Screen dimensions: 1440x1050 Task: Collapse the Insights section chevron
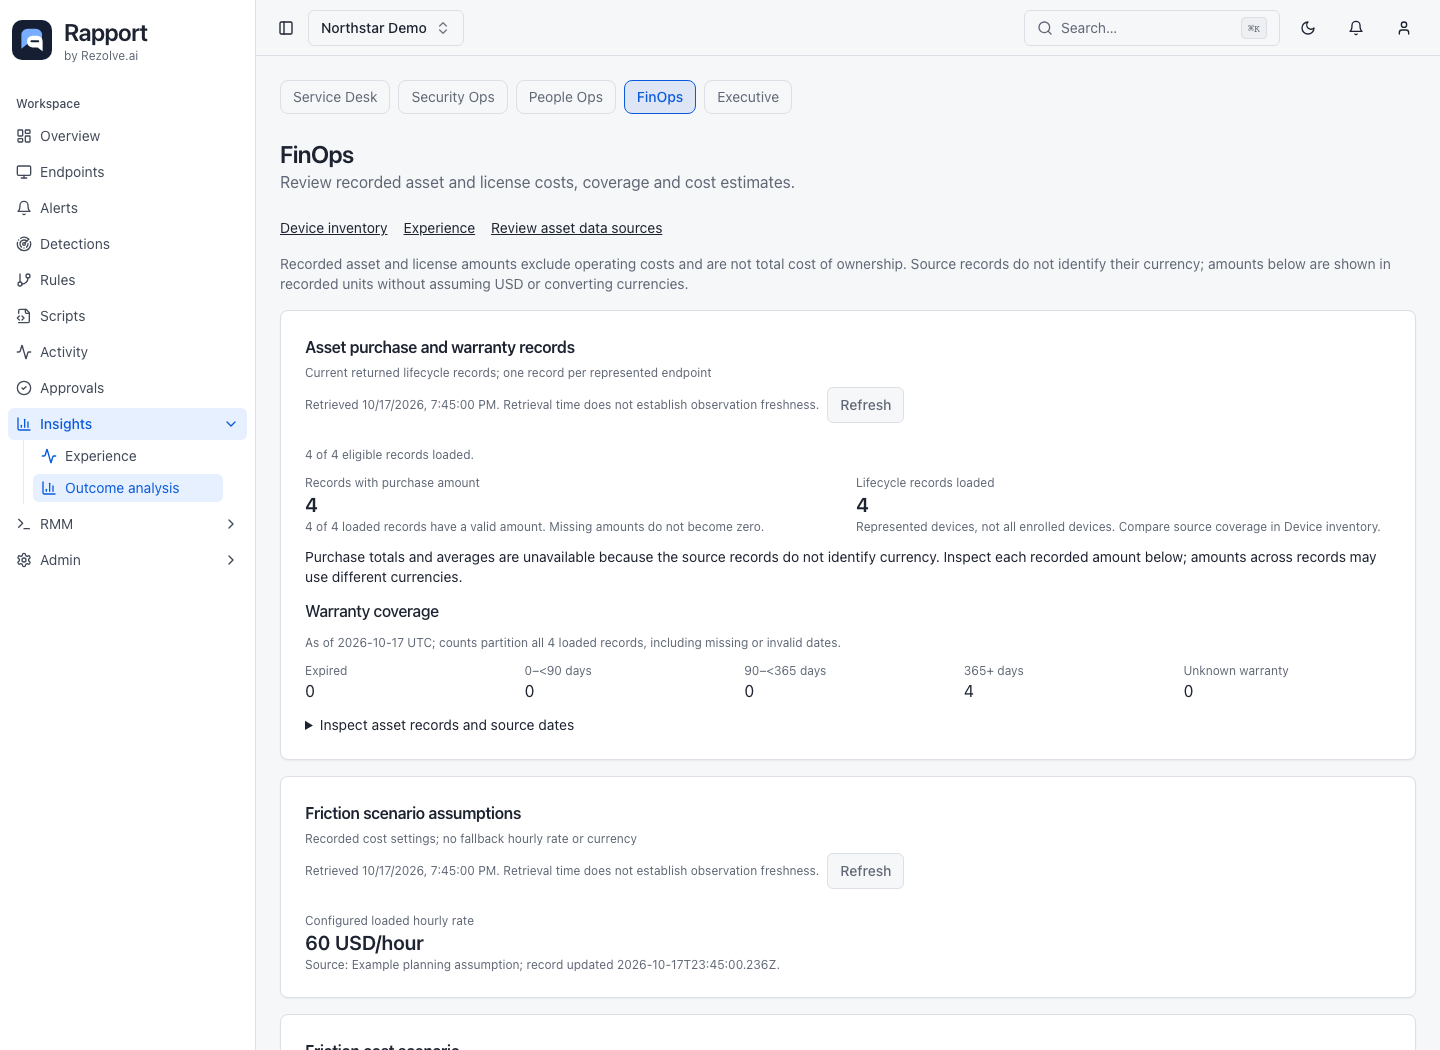[x=231, y=424]
